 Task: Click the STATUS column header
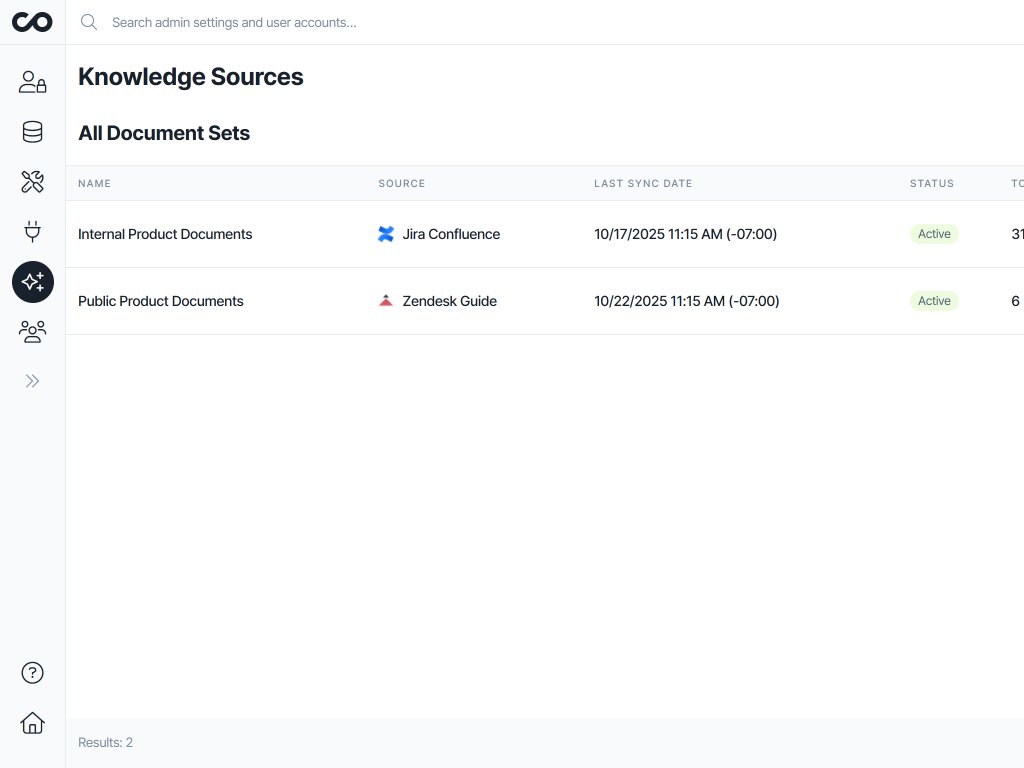point(932,183)
